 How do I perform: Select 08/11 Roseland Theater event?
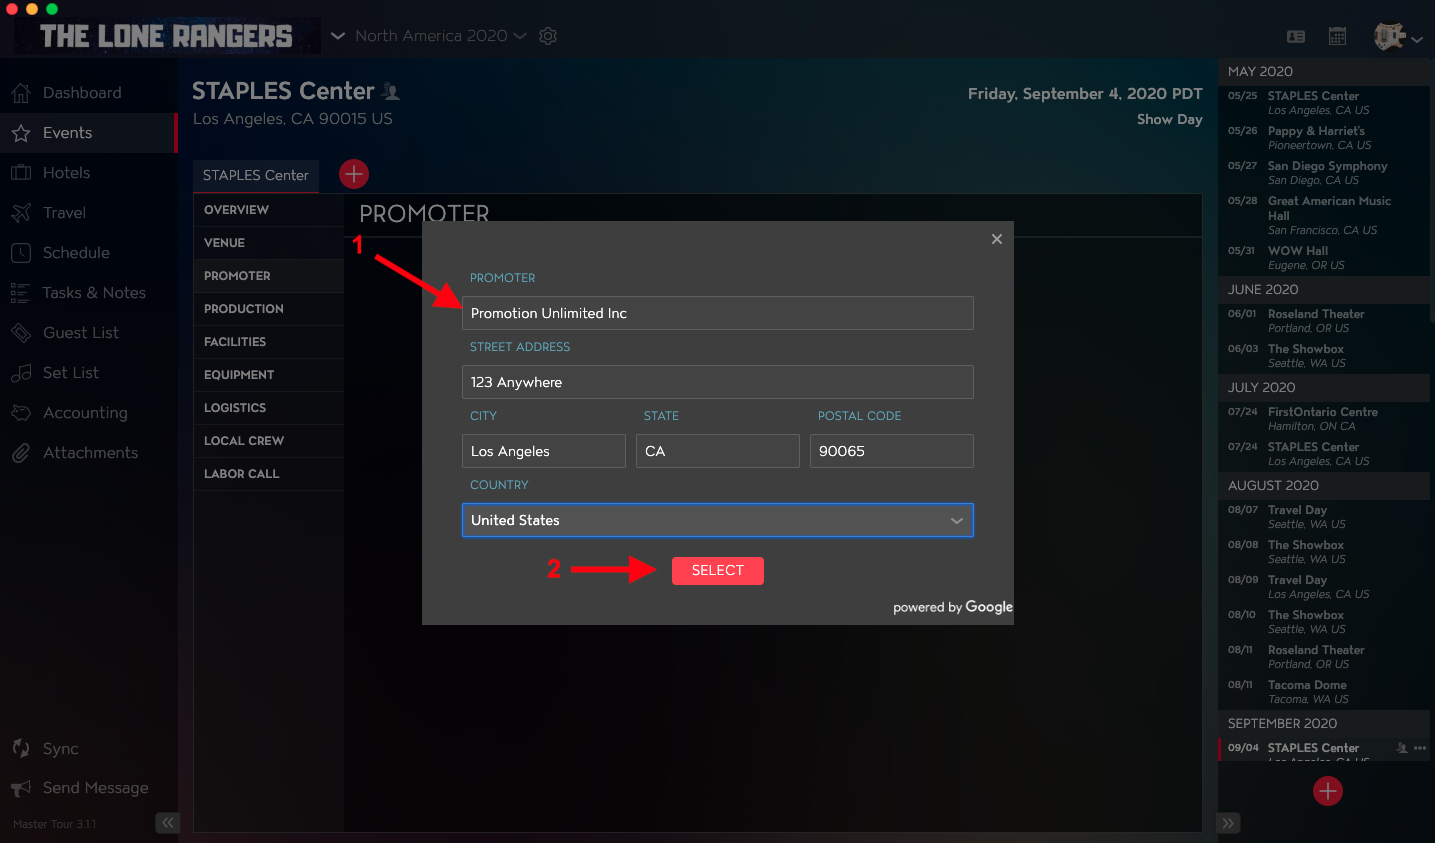pyautogui.click(x=1324, y=657)
